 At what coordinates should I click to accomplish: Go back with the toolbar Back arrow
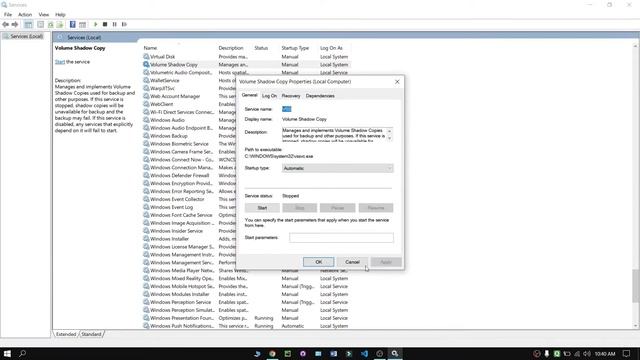[5, 24]
